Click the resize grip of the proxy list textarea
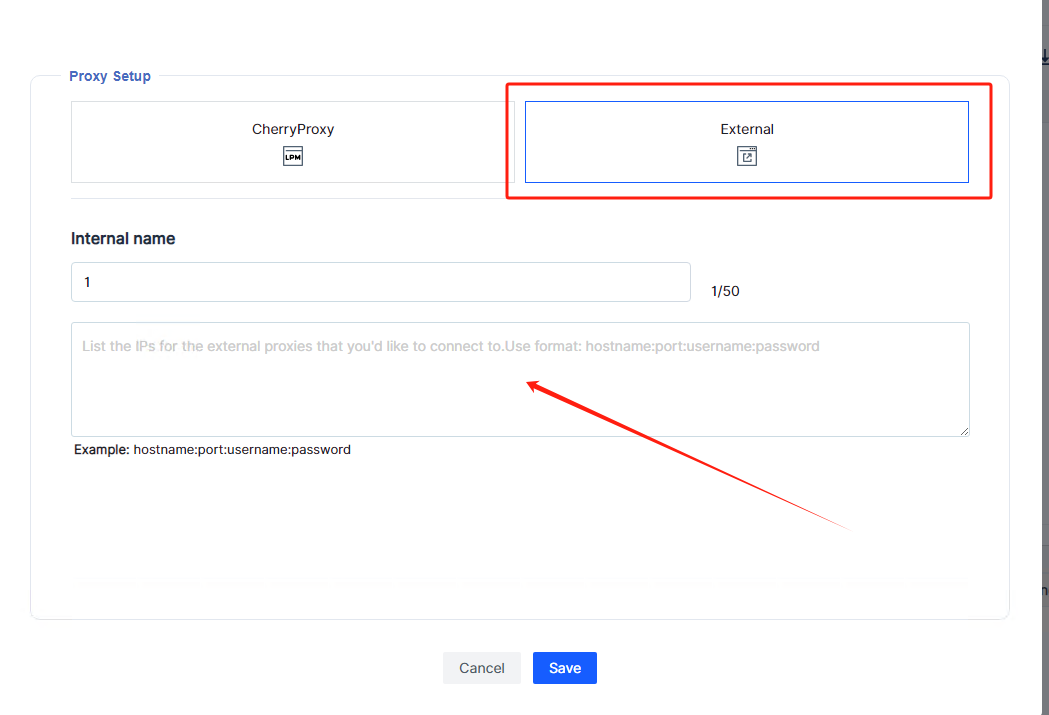This screenshot has width=1049, height=715. point(964,431)
